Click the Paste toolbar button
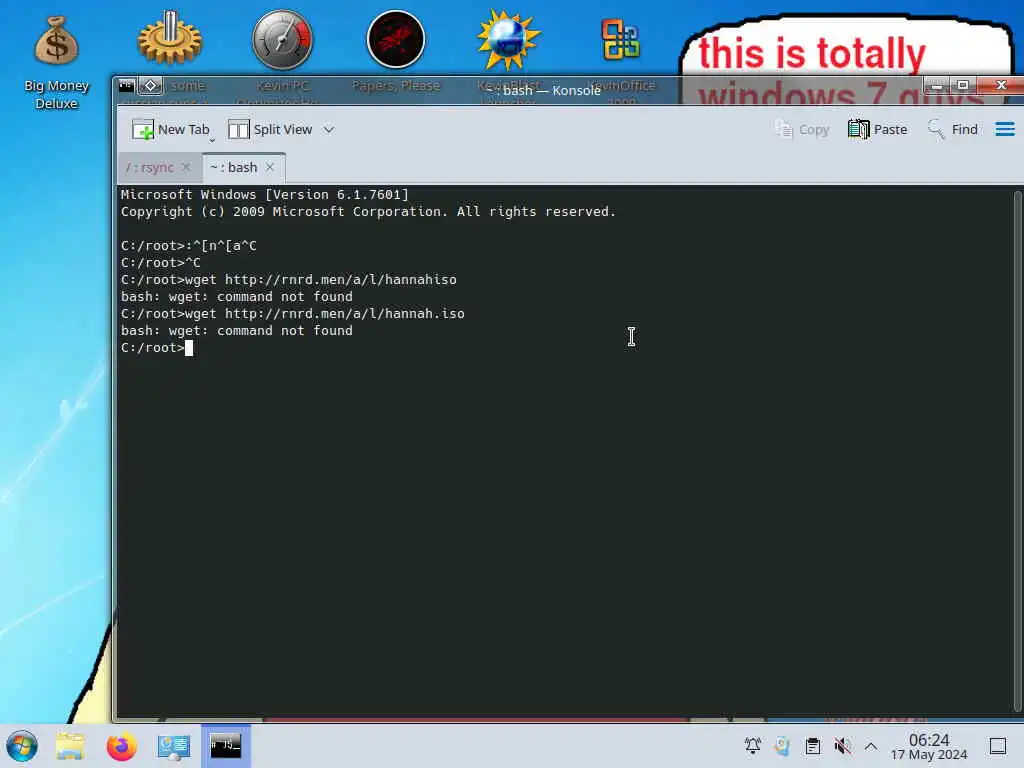This screenshot has width=1024, height=768. (x=877, y=129)
